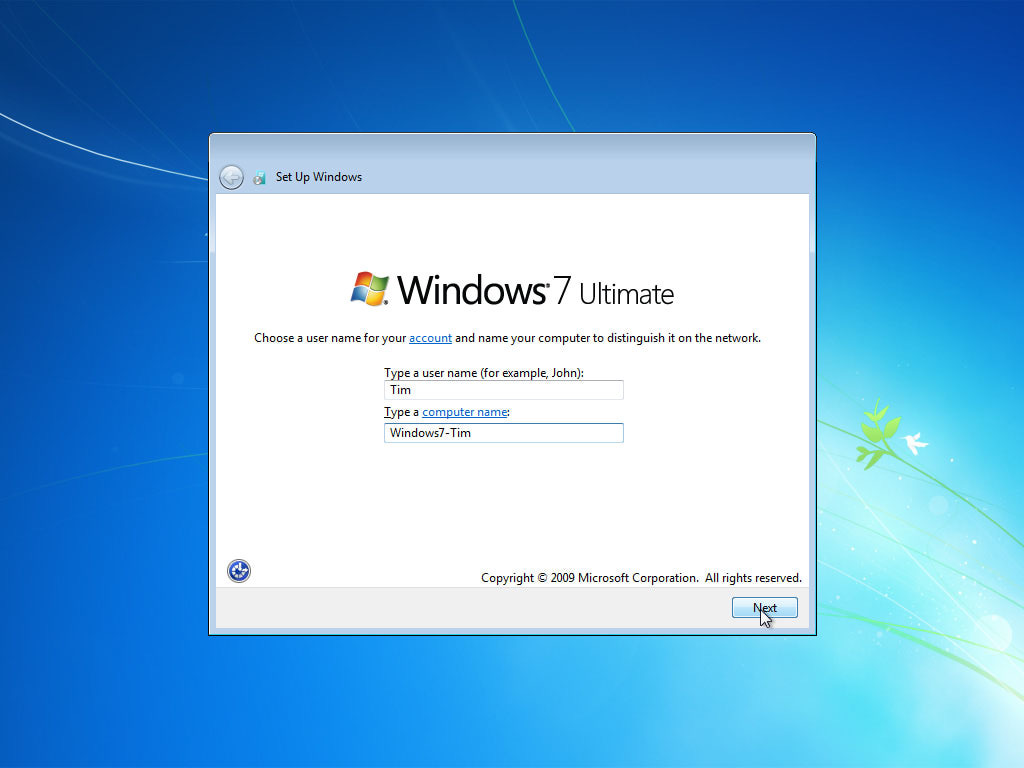Click the wizard icon beside Set Up Windows
This screenshot has height=768, width=1024.
click(x=259, y=176)
